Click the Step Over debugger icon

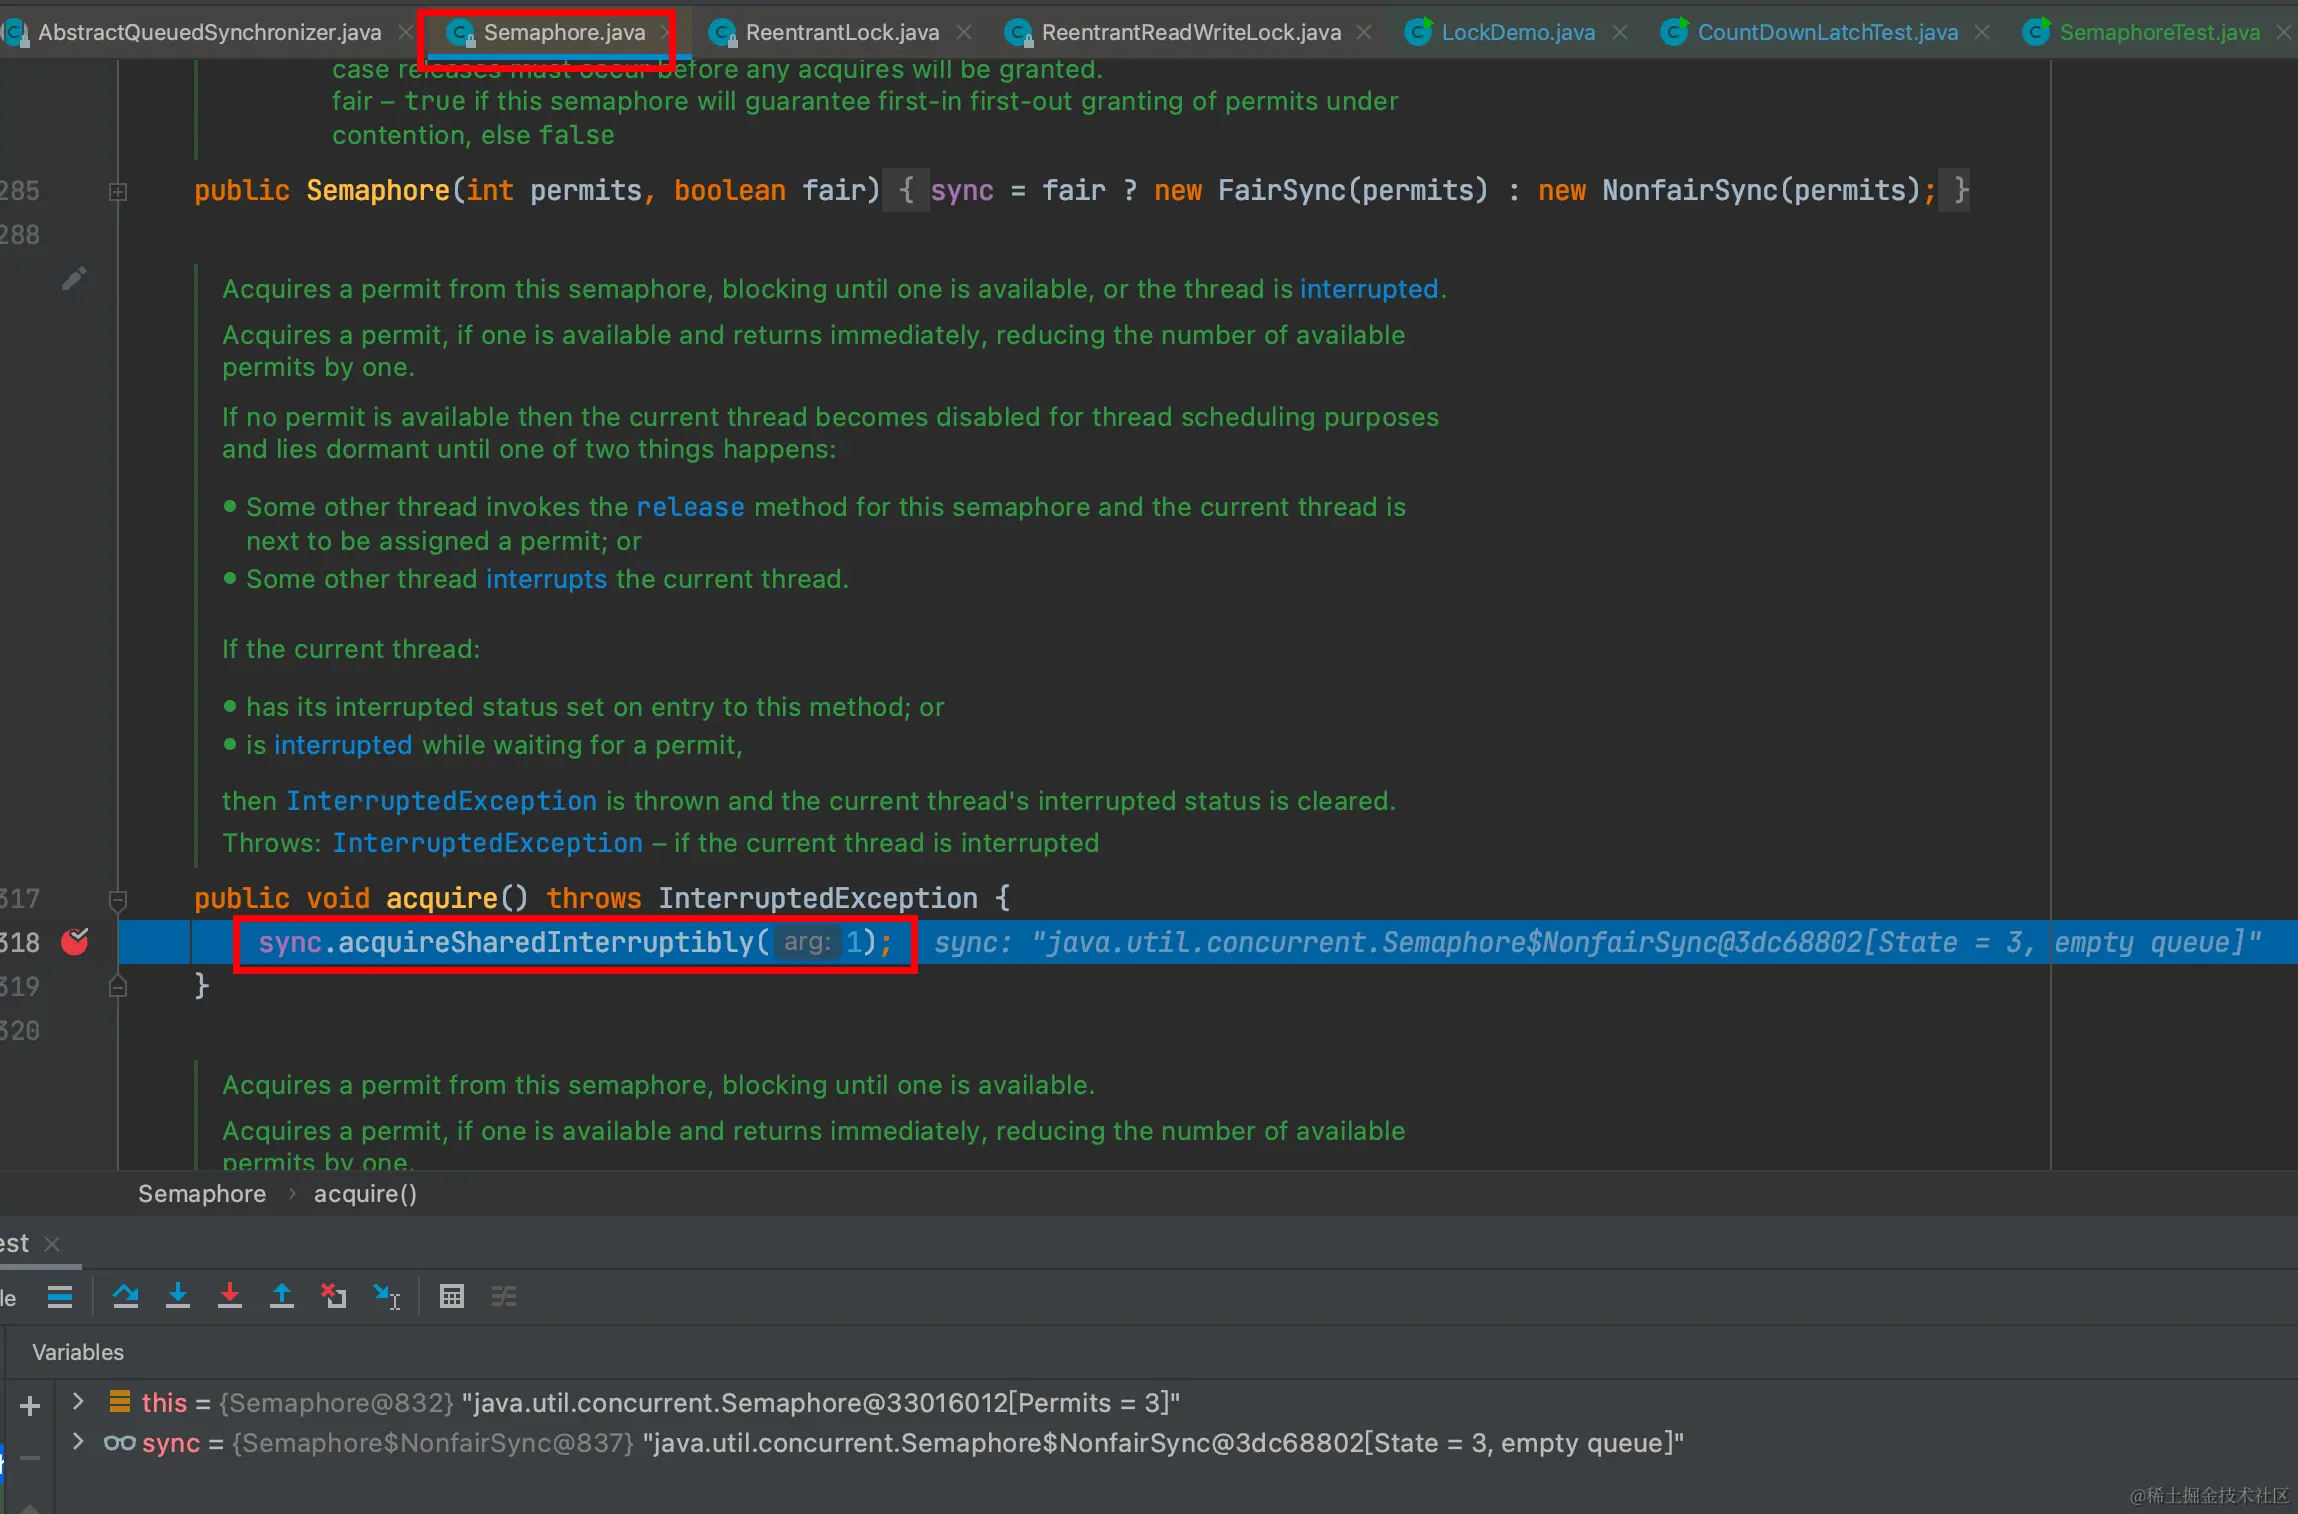coord(126,1296)
